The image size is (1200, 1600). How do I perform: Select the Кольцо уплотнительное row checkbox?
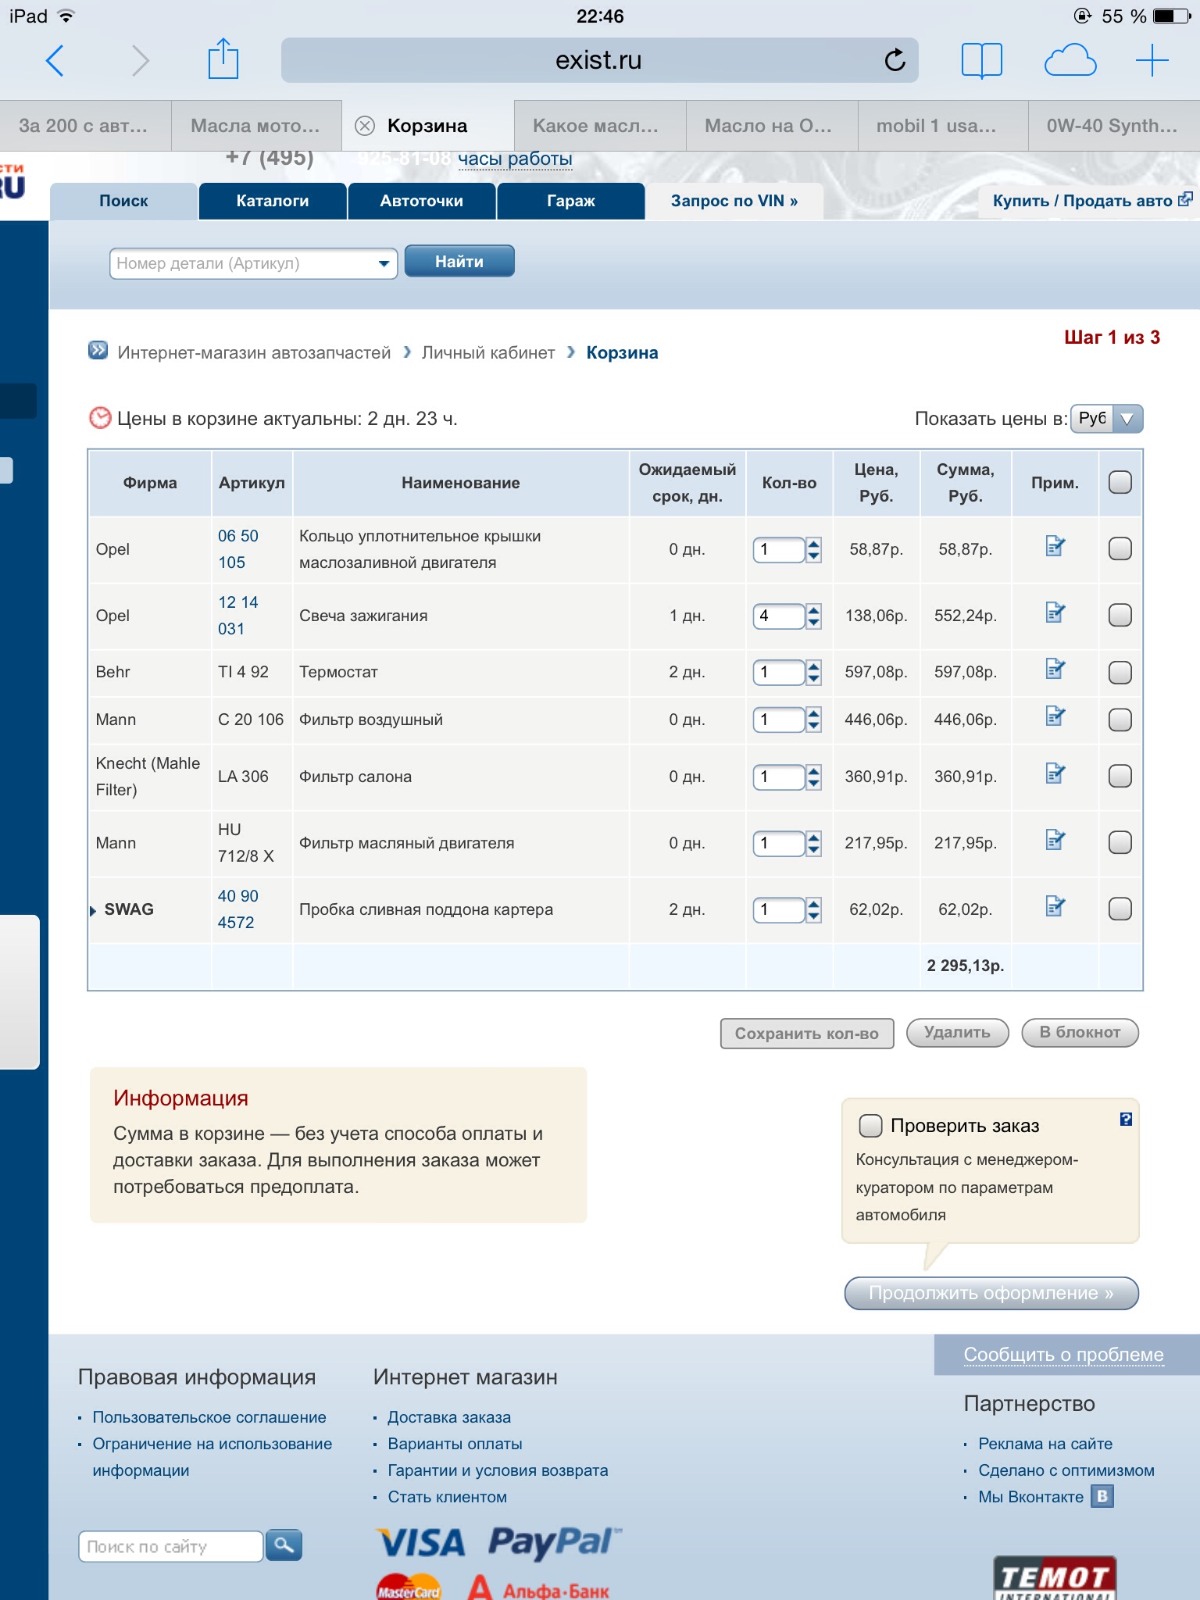pos(1120,549)
